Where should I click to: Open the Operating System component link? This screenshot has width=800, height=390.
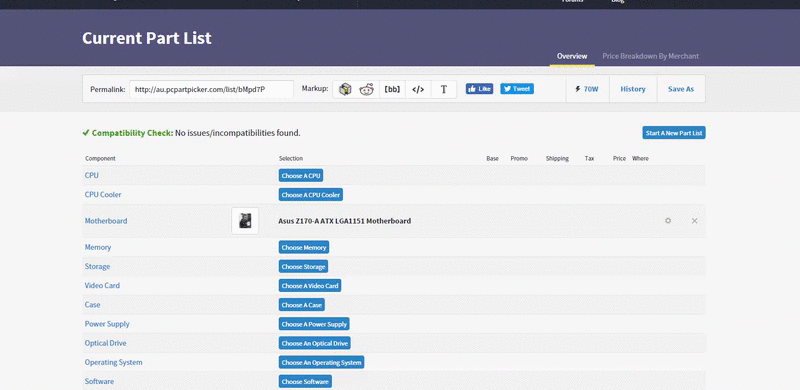pos(113,362)
